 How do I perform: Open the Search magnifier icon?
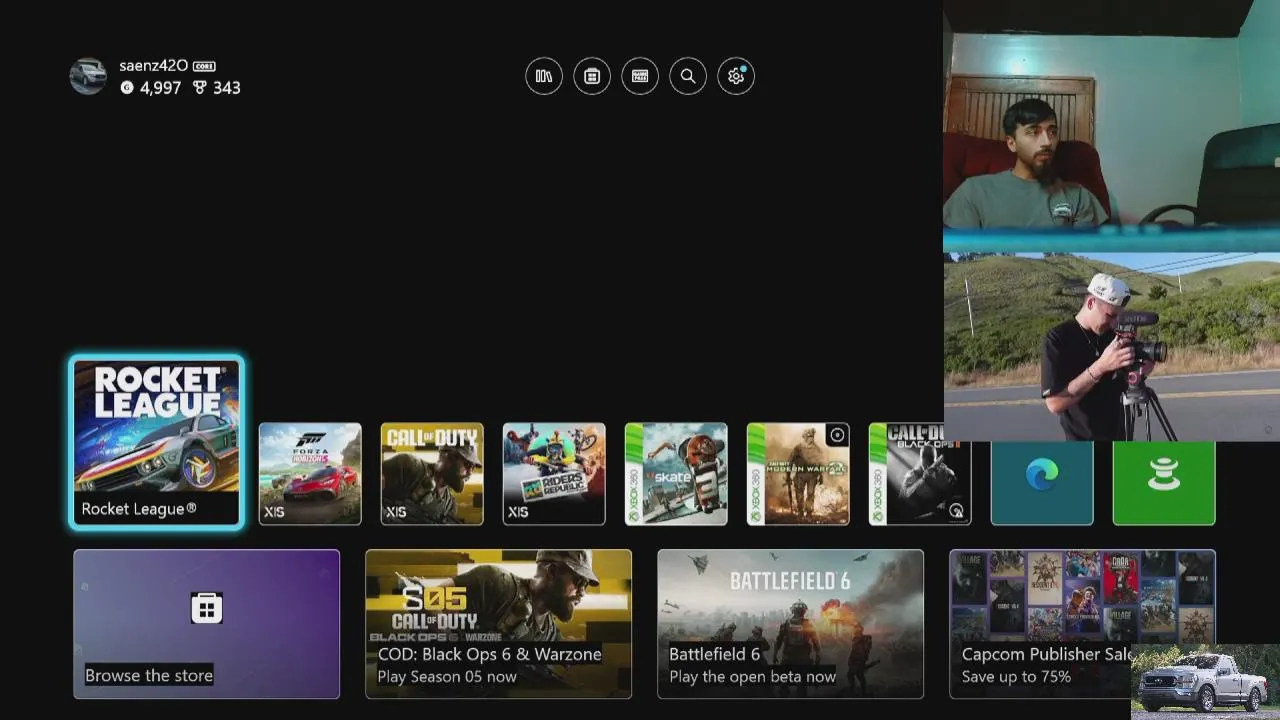click(688, 76)
